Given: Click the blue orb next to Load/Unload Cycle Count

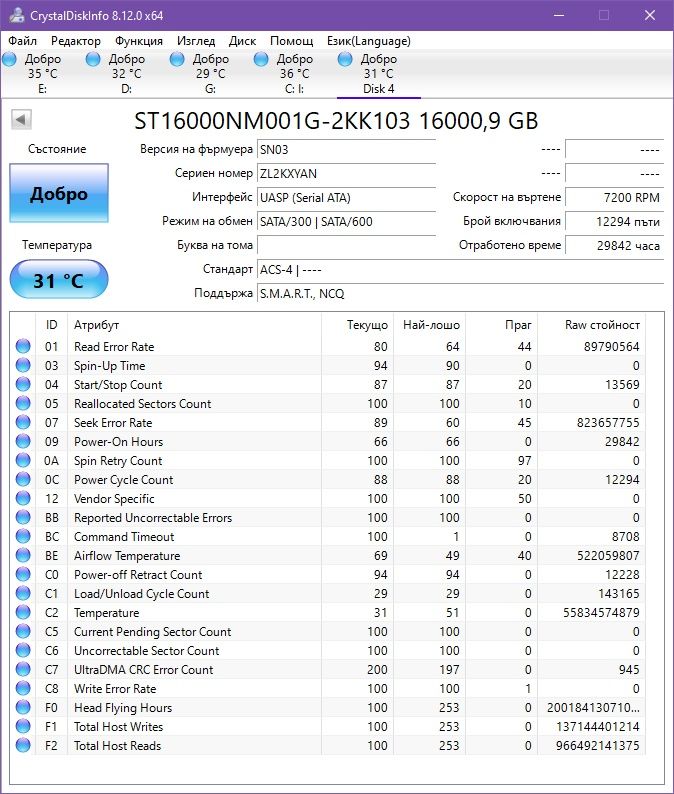Looking at the screenshot, I should point(23,593).
